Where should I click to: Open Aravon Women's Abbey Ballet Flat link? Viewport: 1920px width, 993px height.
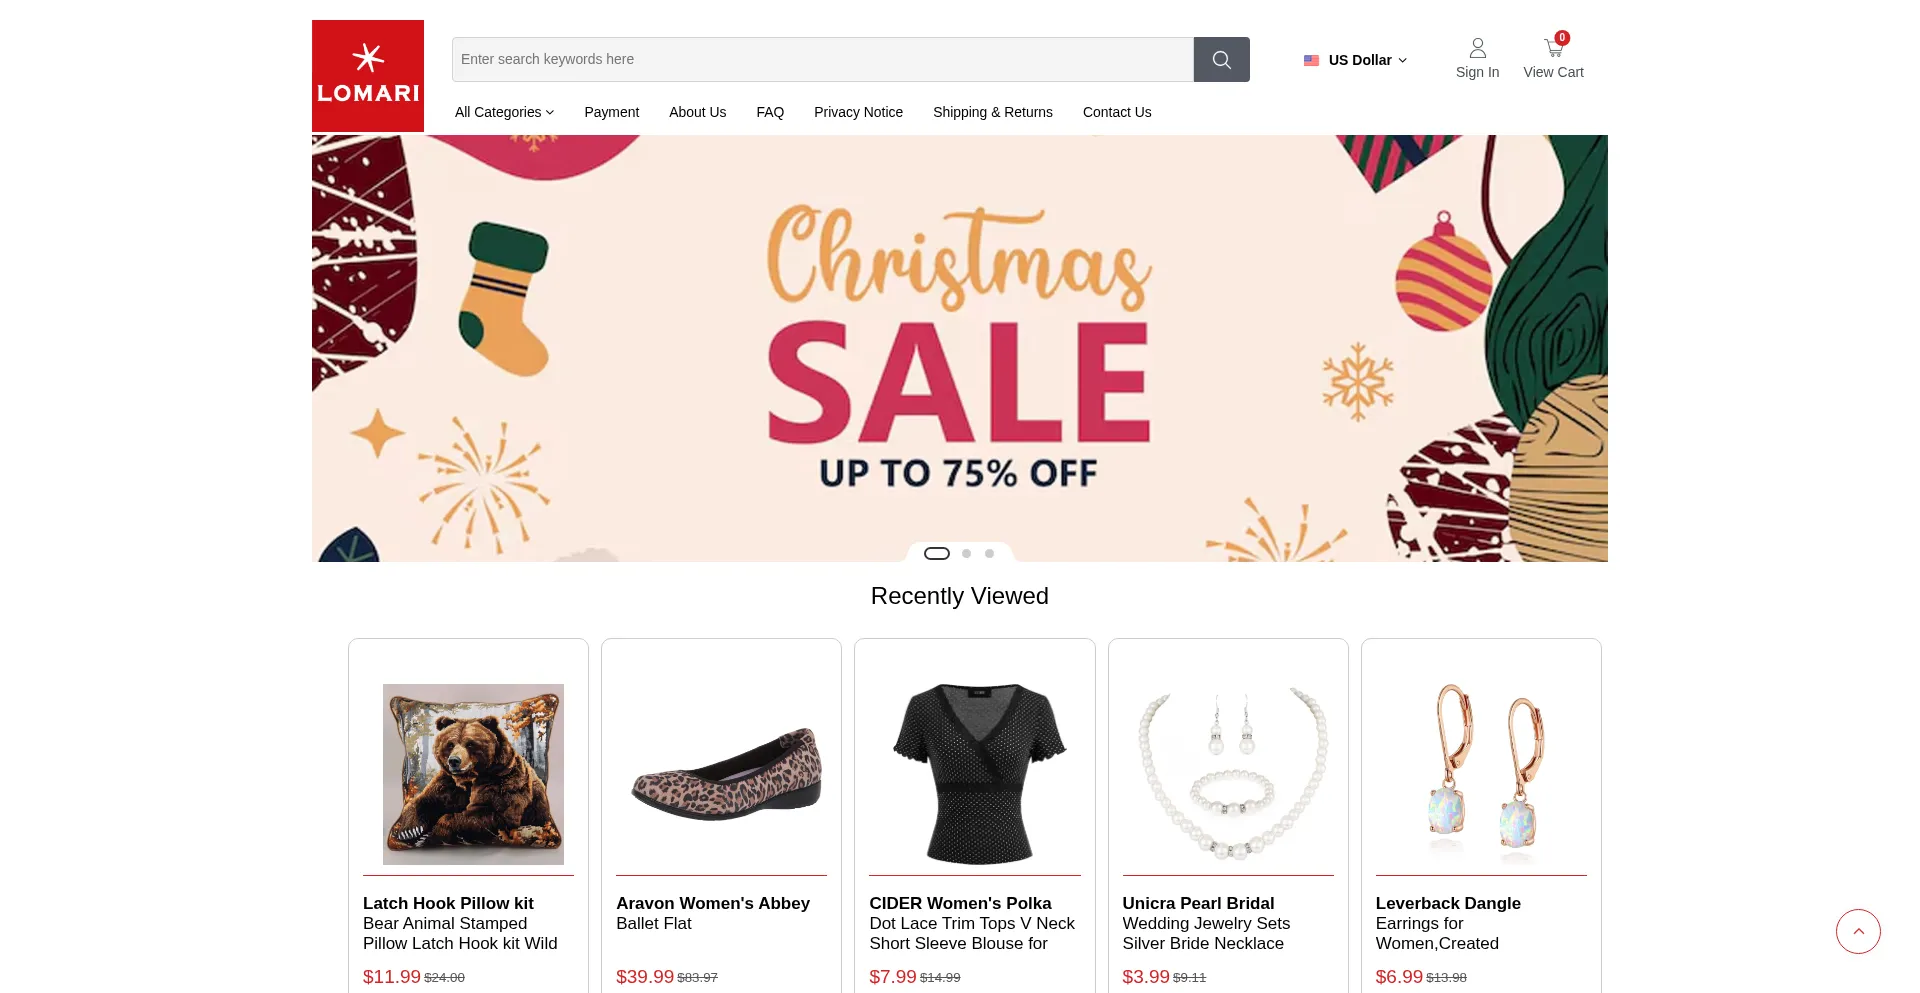coord(712,903)
